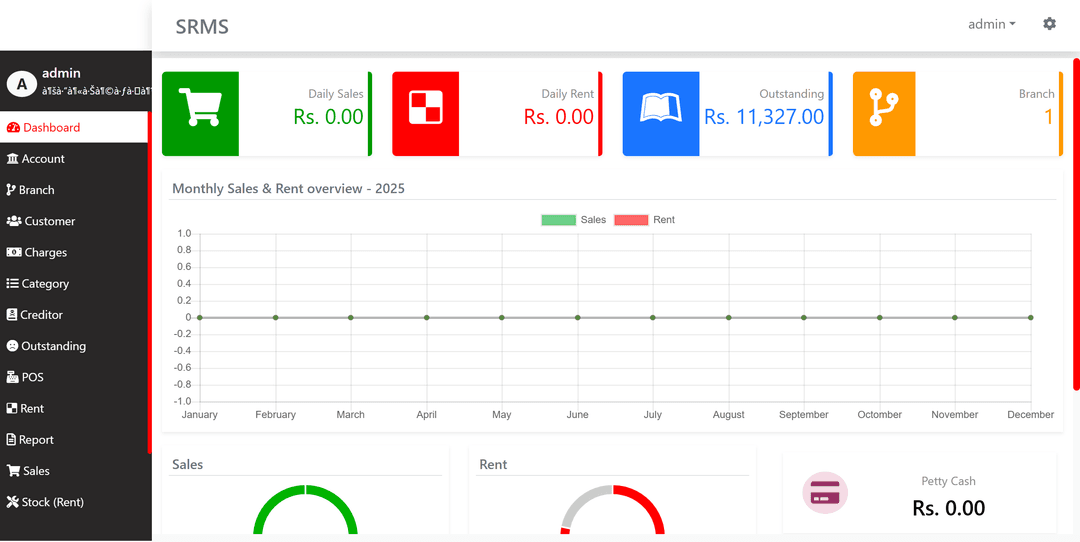Click the green Sales doughnut chart
This screenshot has height=542, width=1080.
pos(305,510)
